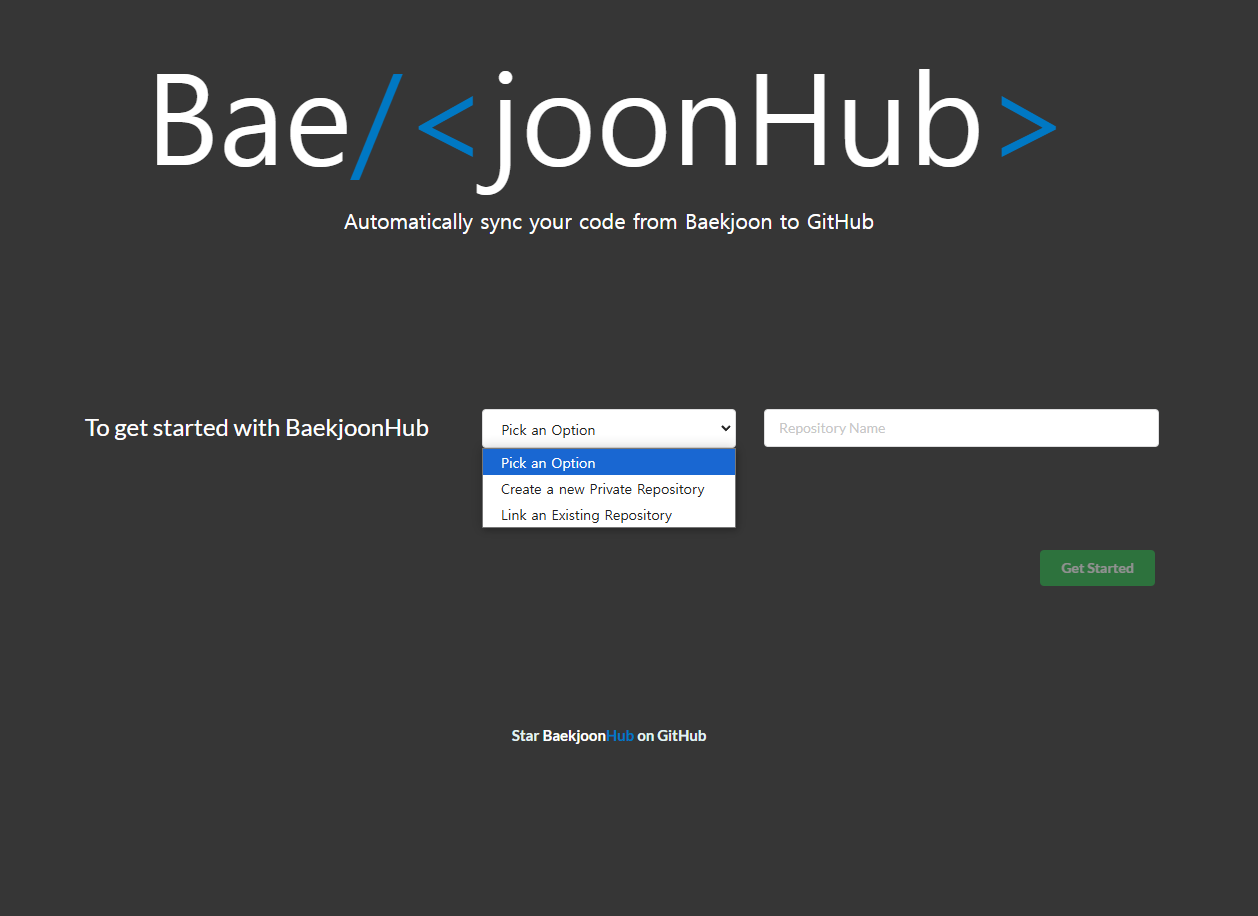The height and width of the screenshot is (916, 1258).
Task: Select the highlighted Pick an Option entry
Action: (608, 463)
